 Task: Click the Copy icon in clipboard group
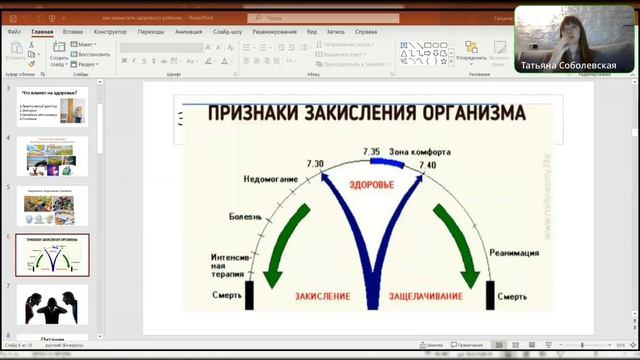[31, 54]
